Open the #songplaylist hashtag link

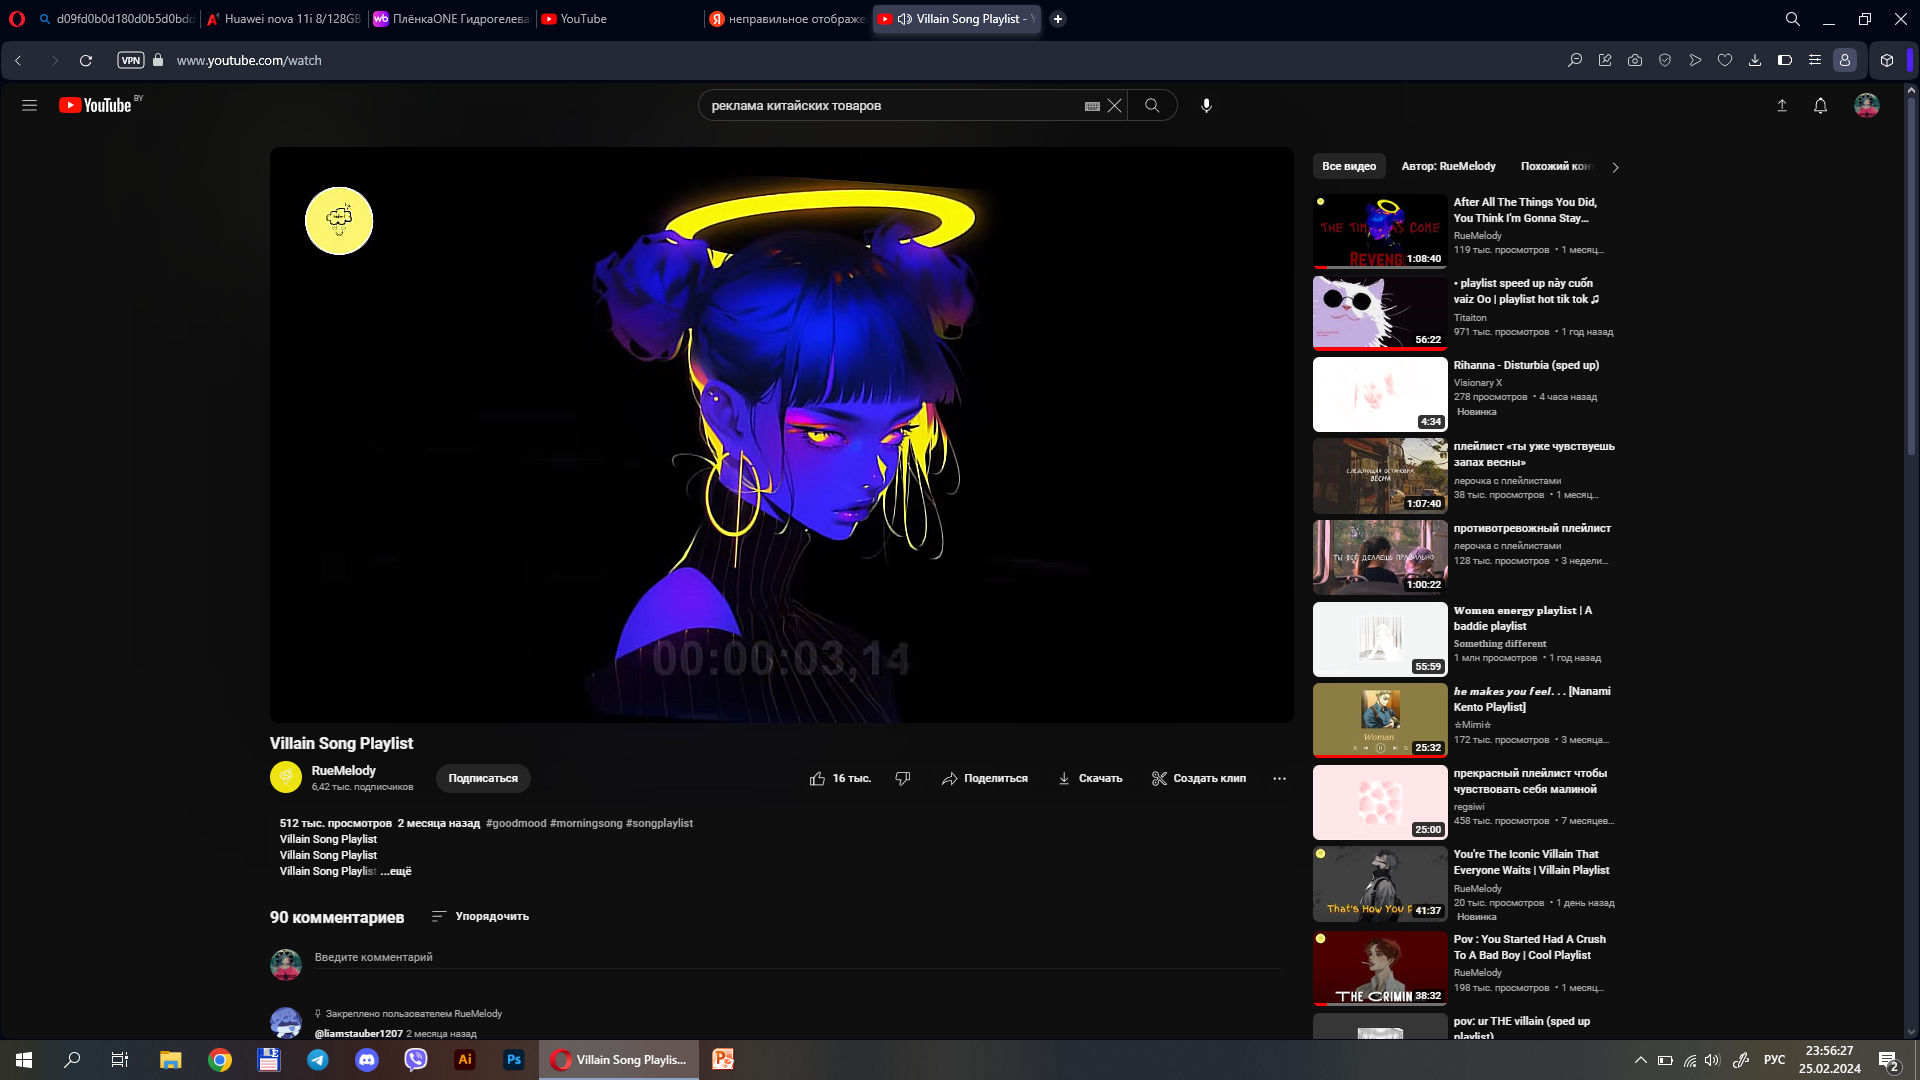click(659, 823)
